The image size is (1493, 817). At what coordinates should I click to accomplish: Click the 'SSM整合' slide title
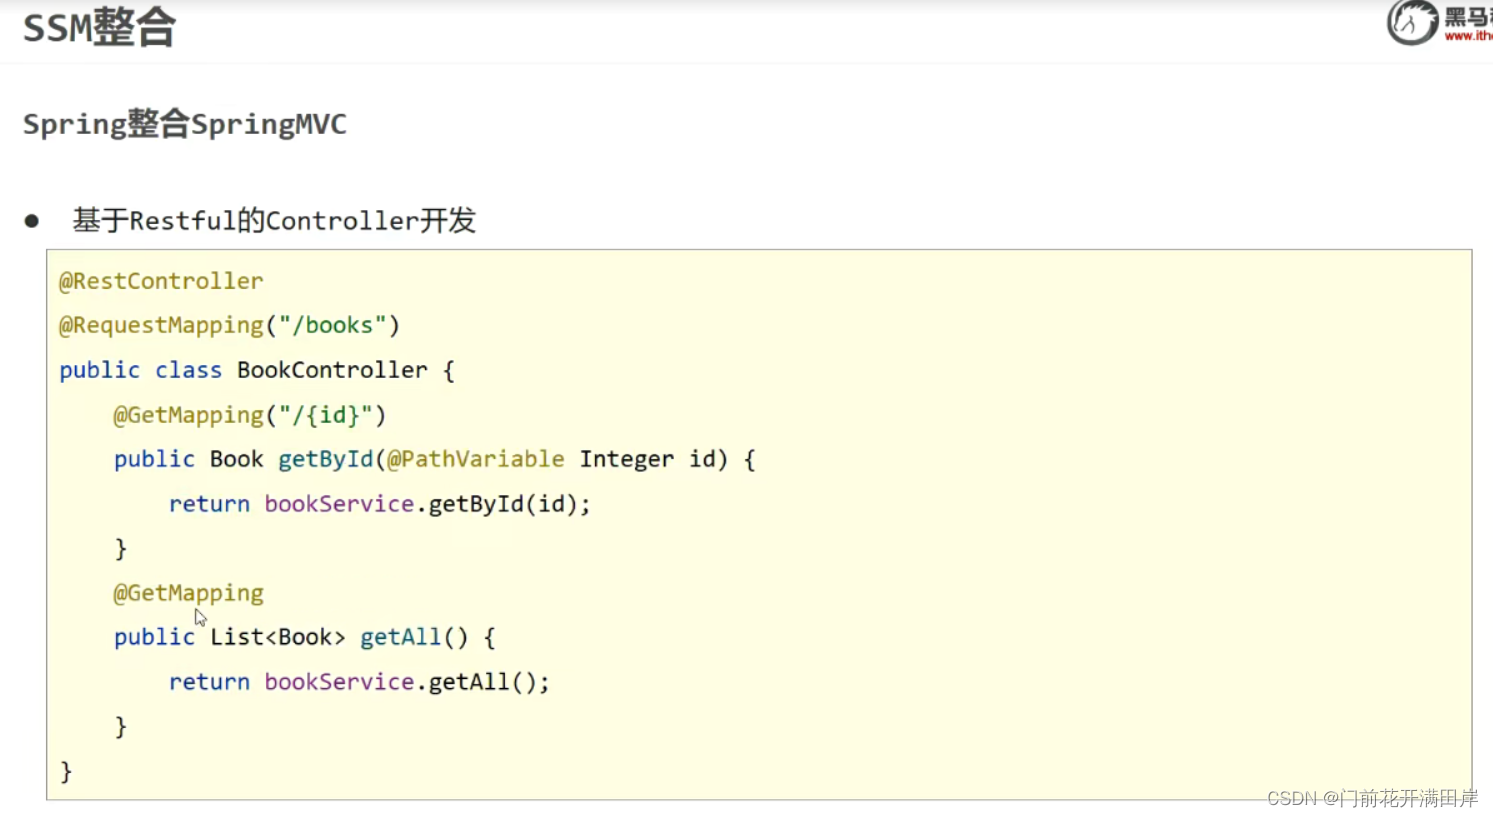coord(99,28)
